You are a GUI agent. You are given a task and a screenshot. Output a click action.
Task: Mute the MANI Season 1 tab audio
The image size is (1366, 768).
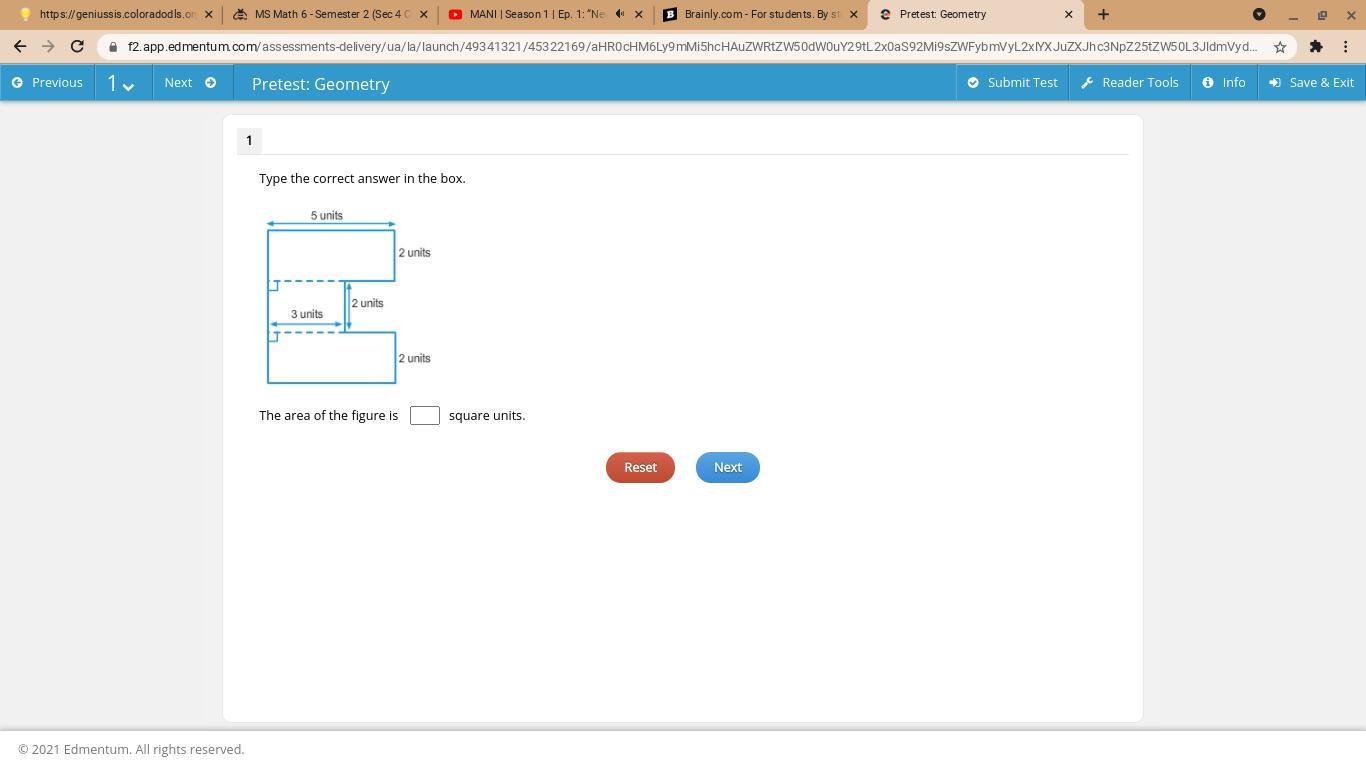[620, 14]
